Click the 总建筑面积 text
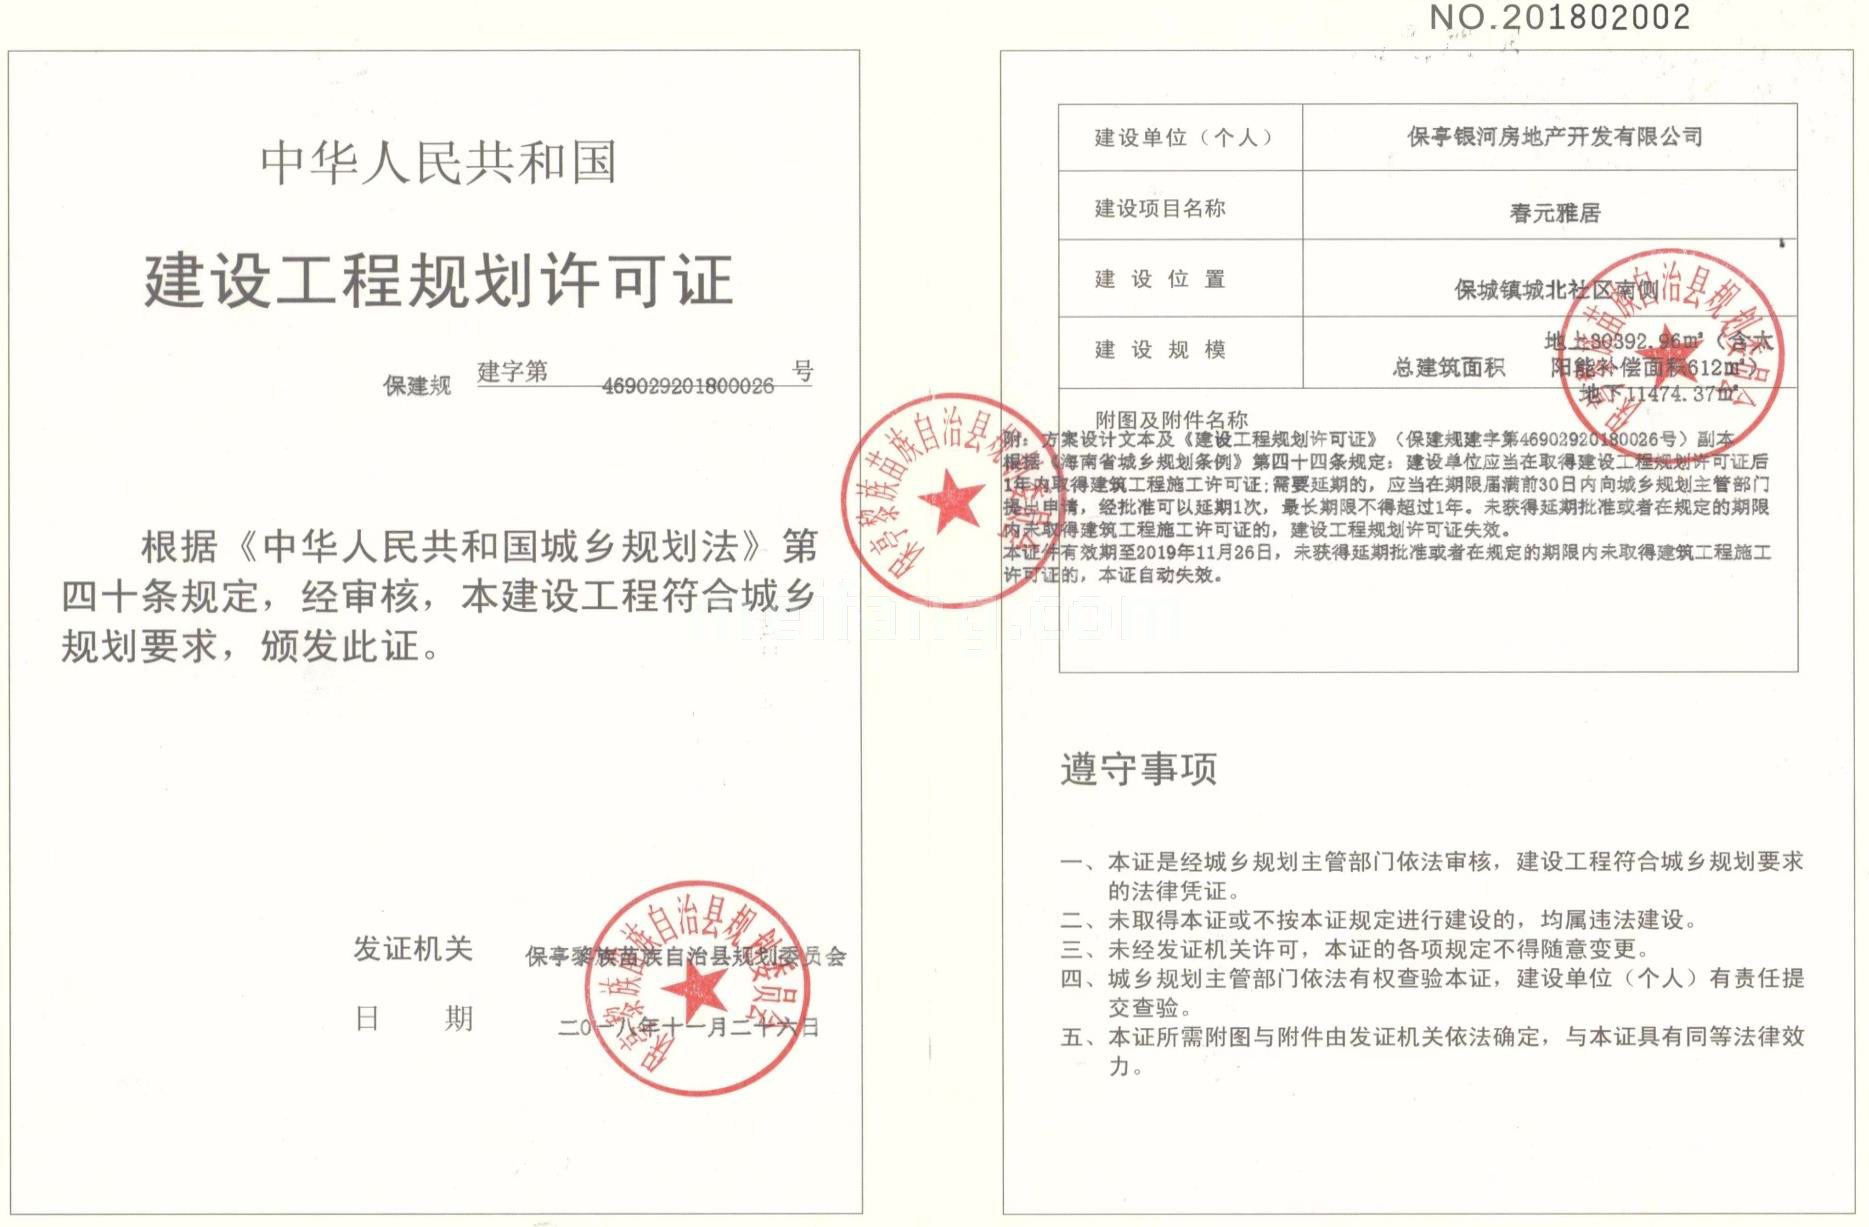1869x1227 pixels. pyautogui.click(x=1448, y=367)
